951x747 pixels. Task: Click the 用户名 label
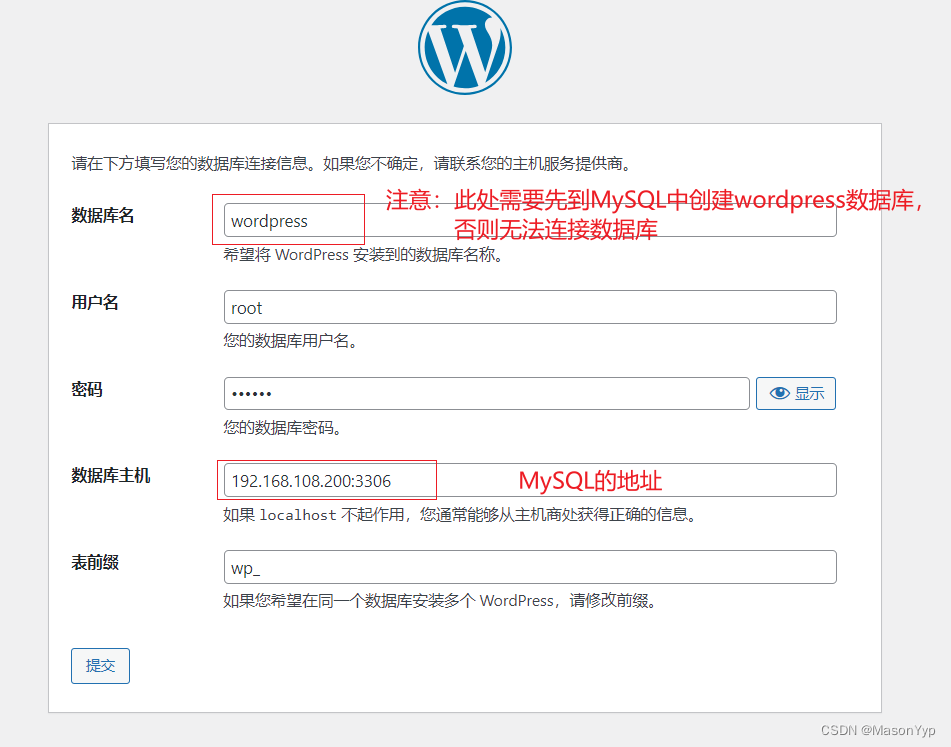(95, 302)
